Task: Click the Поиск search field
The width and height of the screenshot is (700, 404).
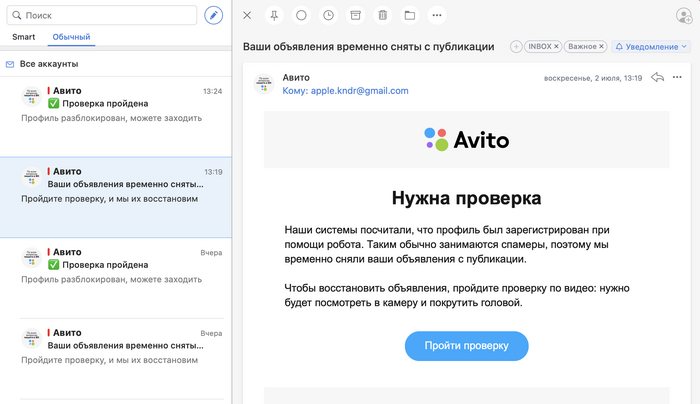Action: (x=100, y=15)
